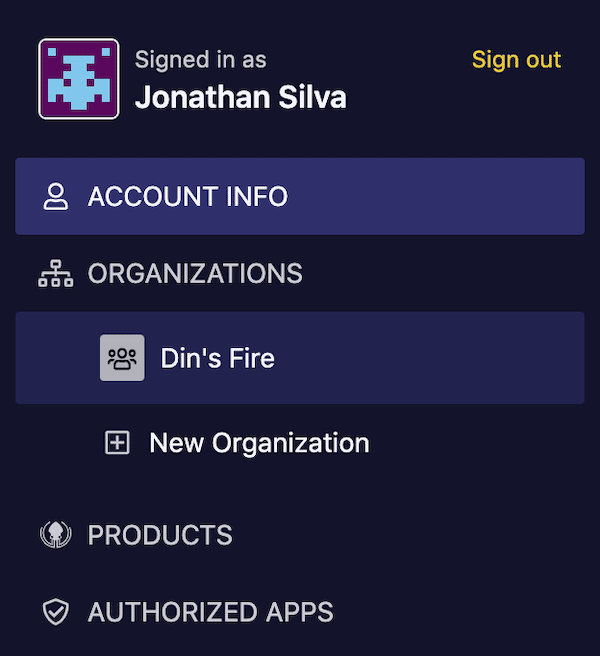Click the hierarchy icon beside Organizations
Screen dimensions: 600x656
(56, 274)
